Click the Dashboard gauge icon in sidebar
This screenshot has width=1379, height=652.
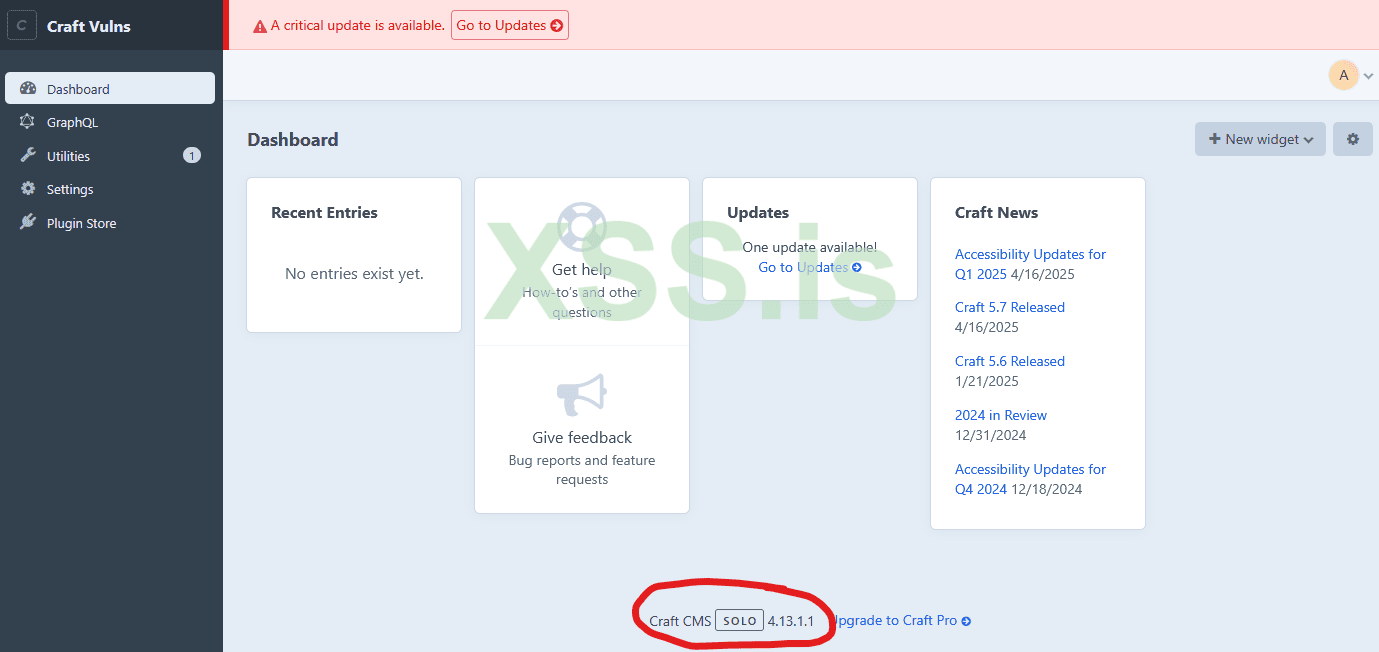(28, 89)
